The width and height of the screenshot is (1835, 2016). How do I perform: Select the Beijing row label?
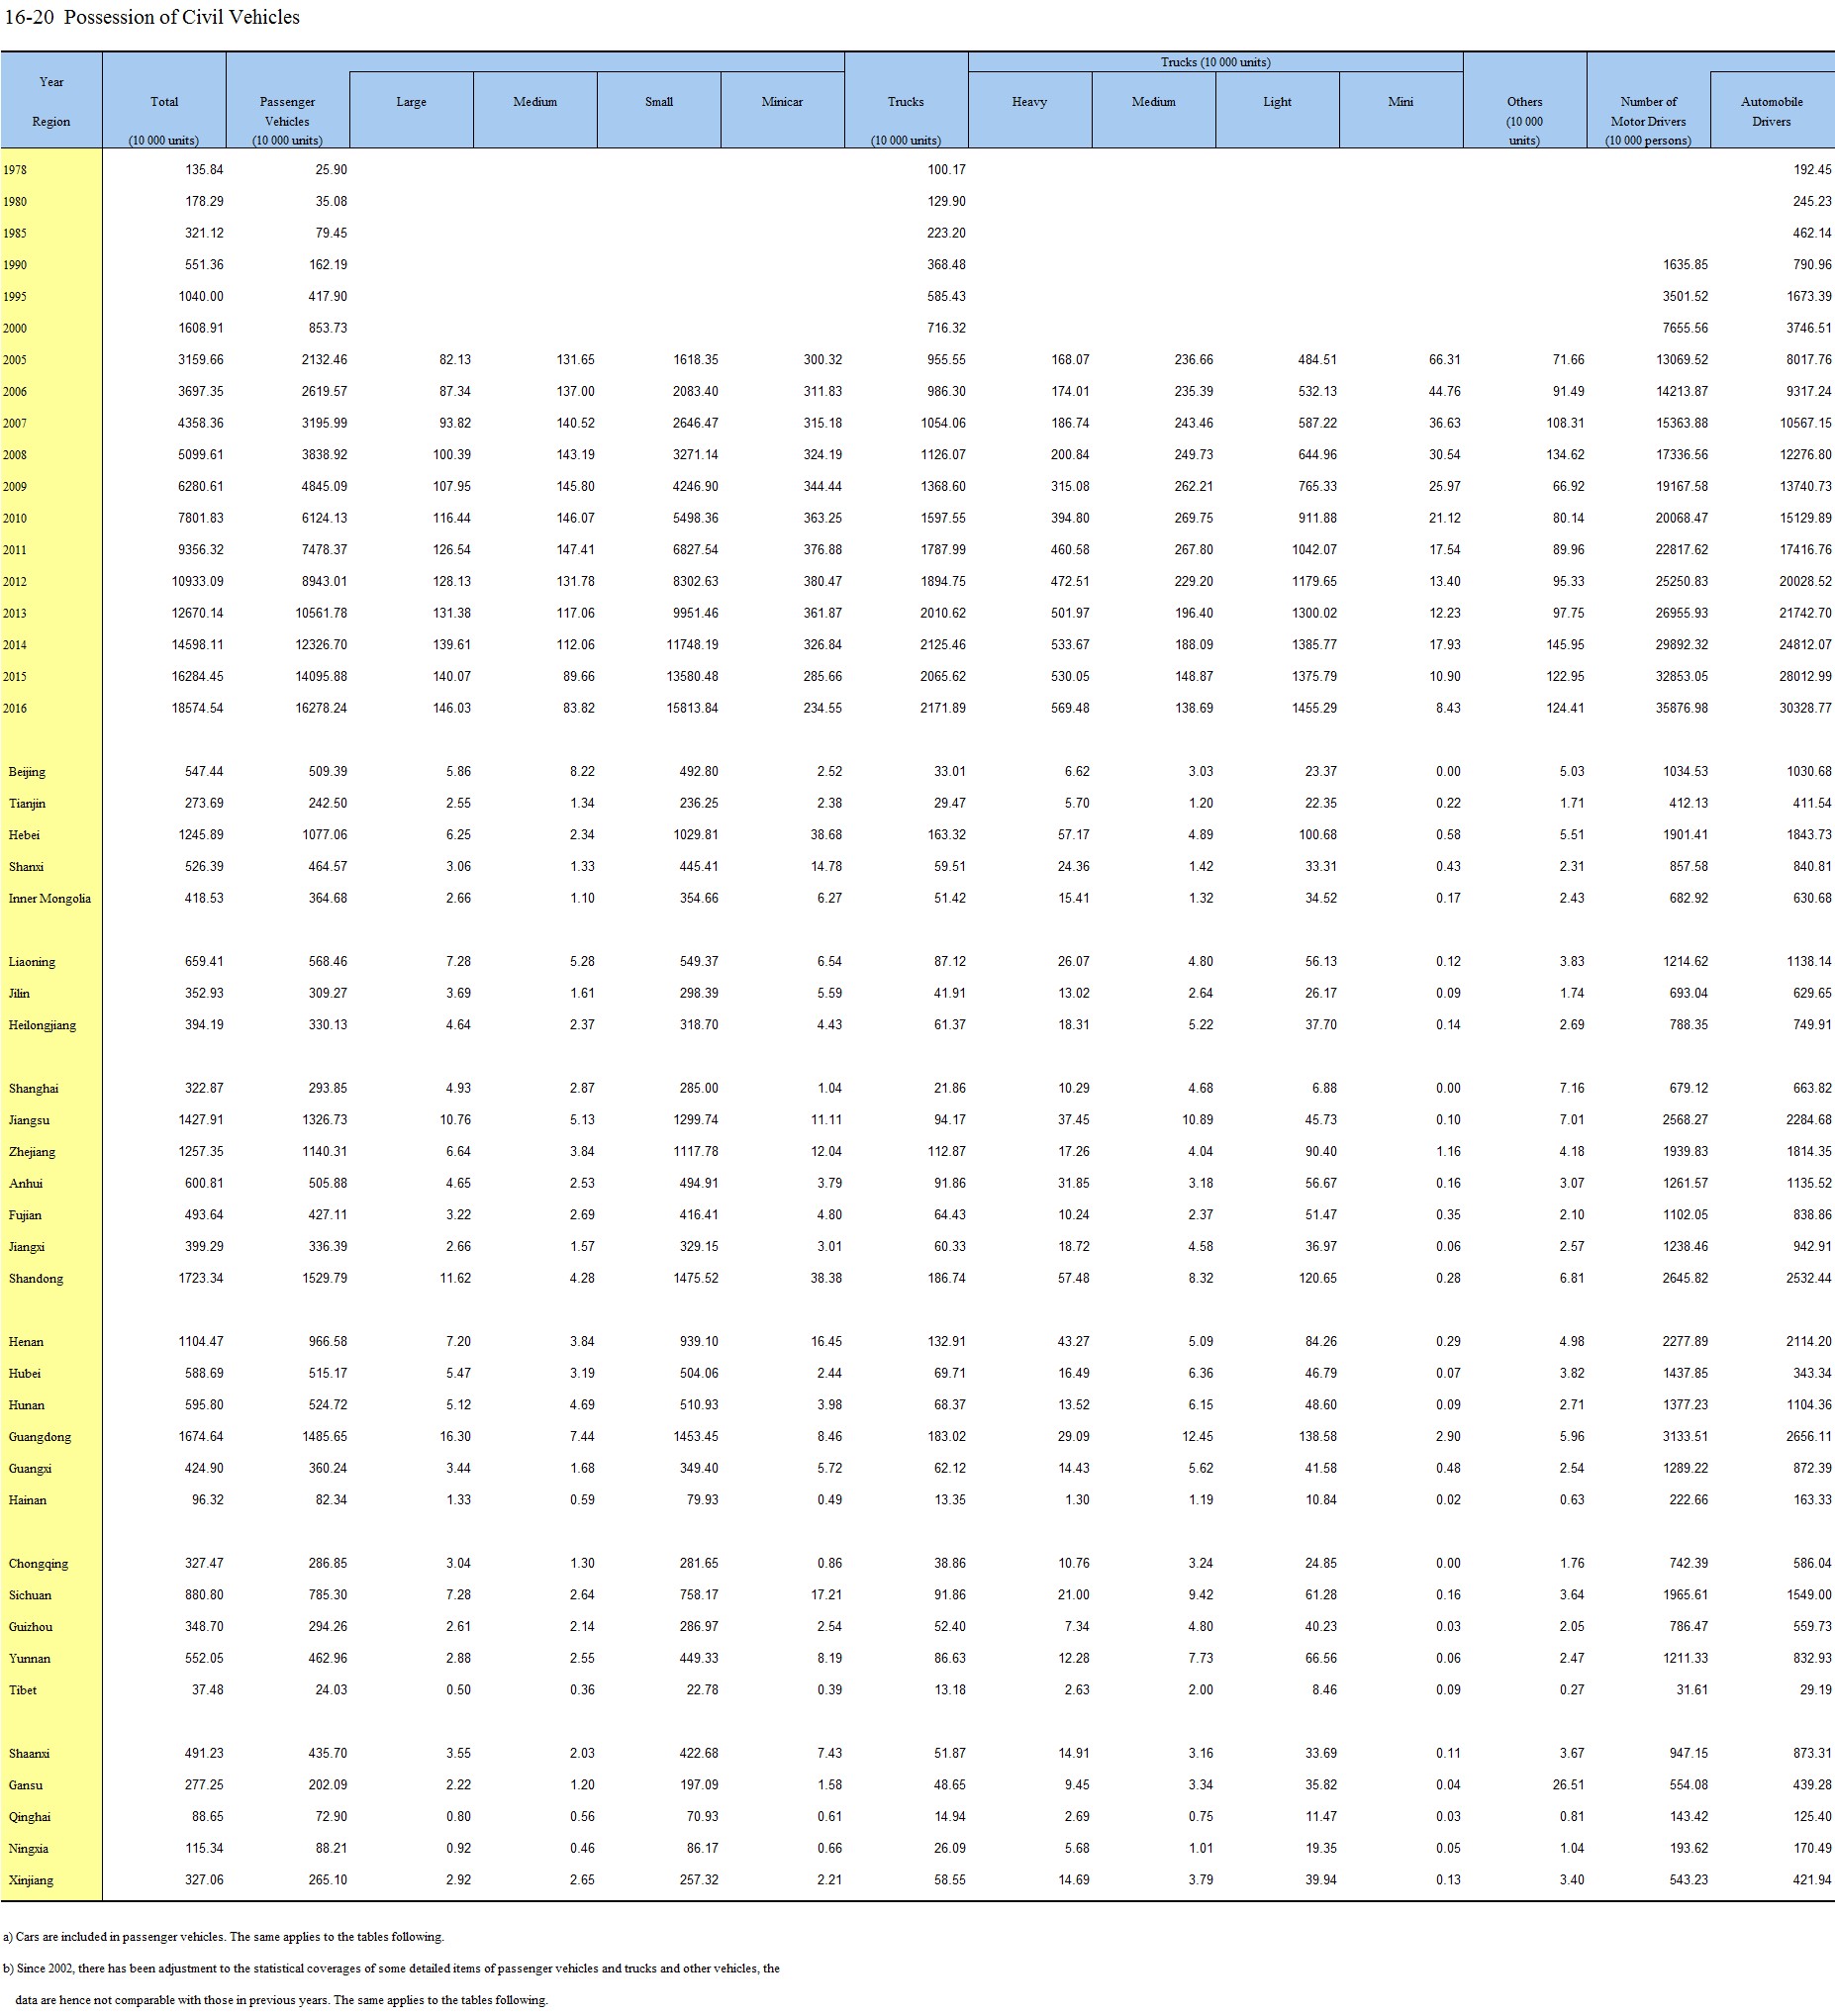[27, 772]
